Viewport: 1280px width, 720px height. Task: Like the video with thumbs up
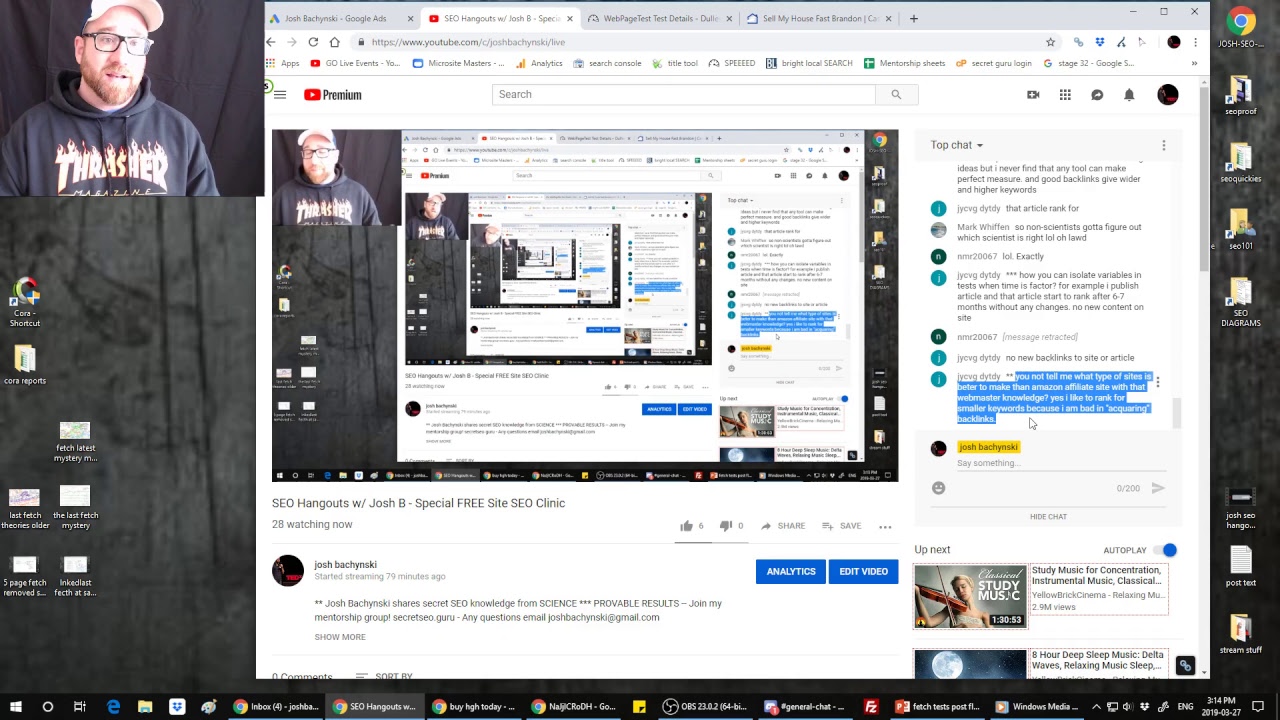pos(686,525)
